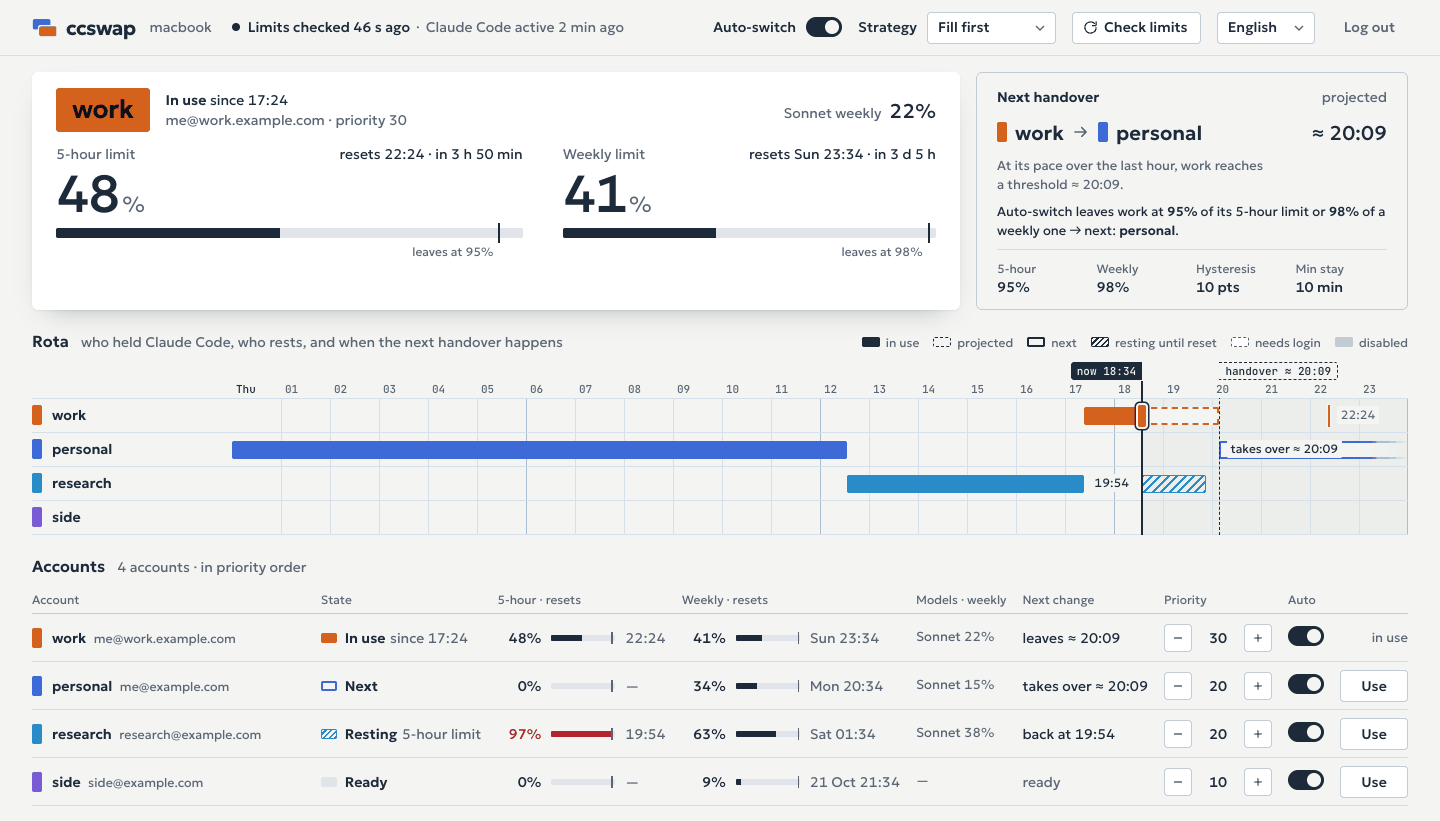
Task: Click the blue personal bar in Rota timeline
Action: [539, 450]
